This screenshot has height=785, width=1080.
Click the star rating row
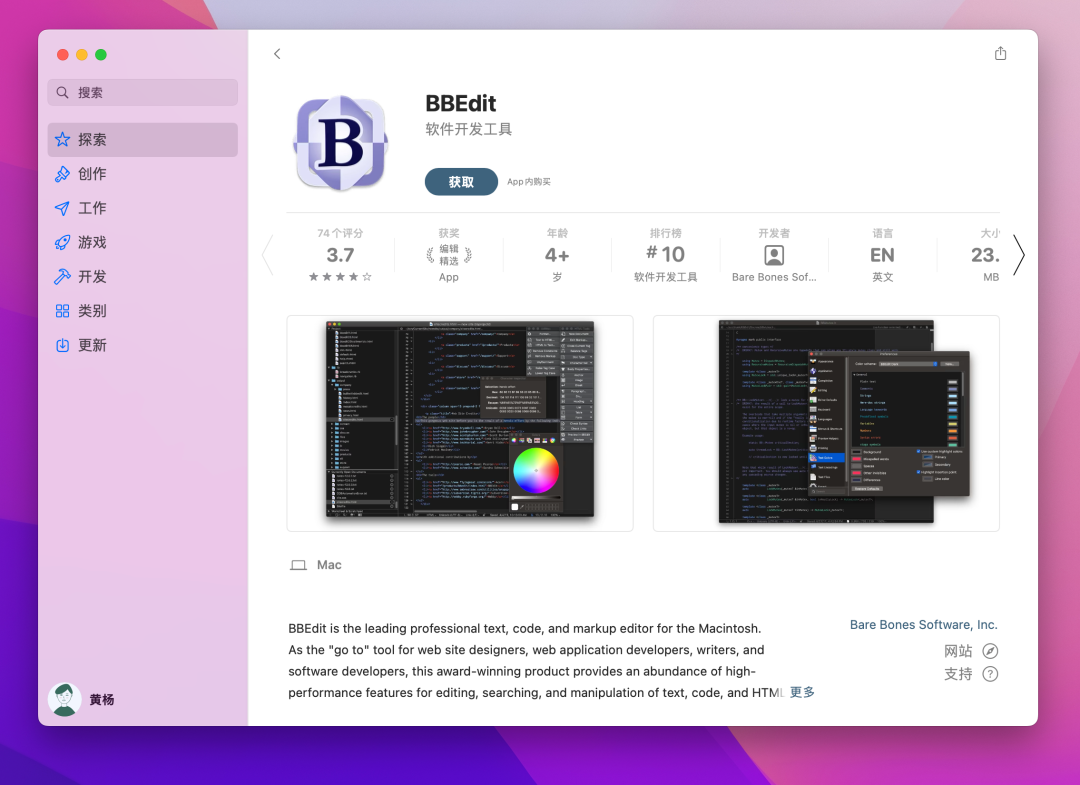coord(340,277)
